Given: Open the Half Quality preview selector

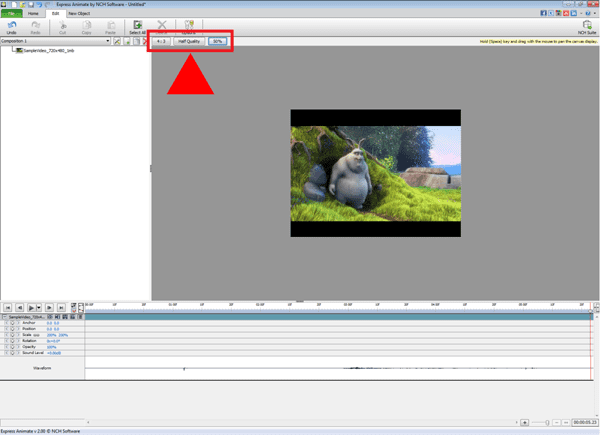Looking at the screenshot, I should tap(189, 41).
